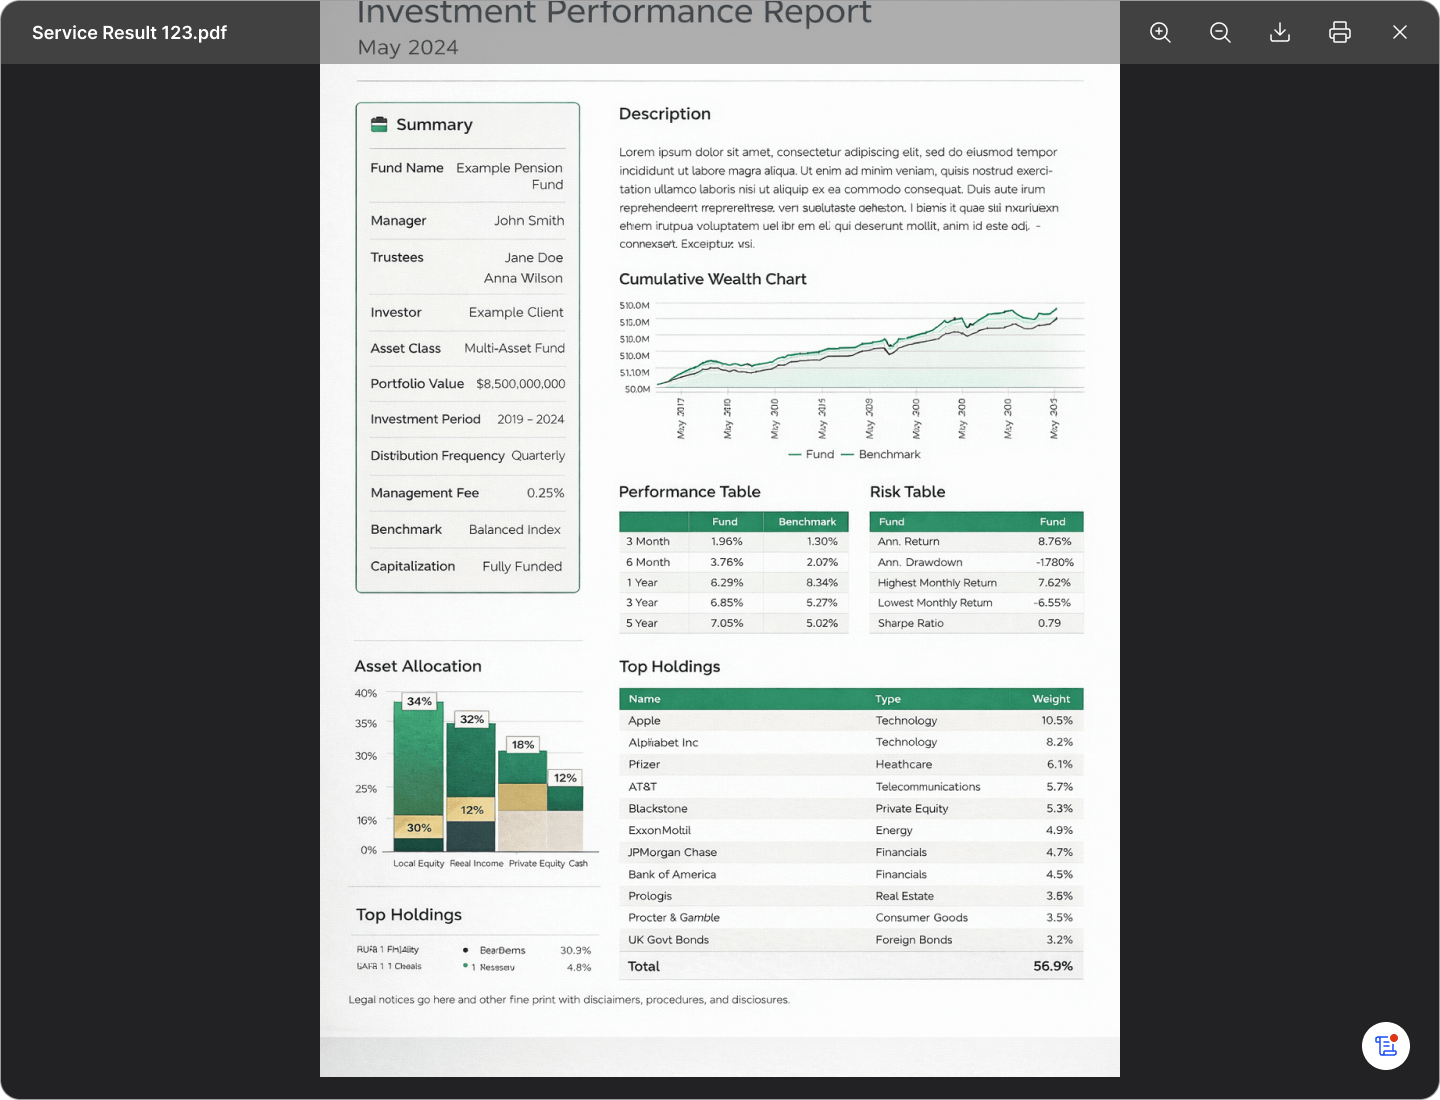
Task: Select the Fund legend entry under the chart
Action: pos(811,454)
